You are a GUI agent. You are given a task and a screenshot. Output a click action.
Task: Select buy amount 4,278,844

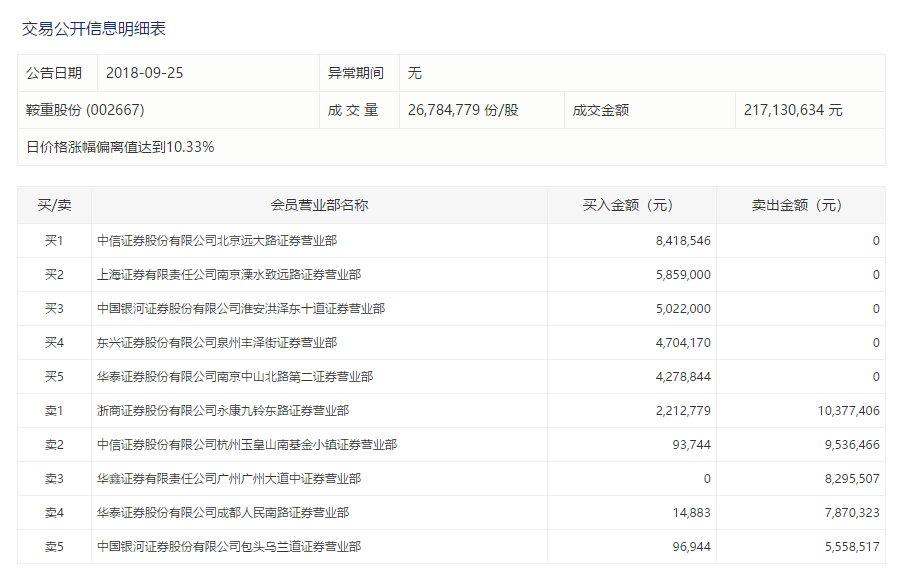683,377
